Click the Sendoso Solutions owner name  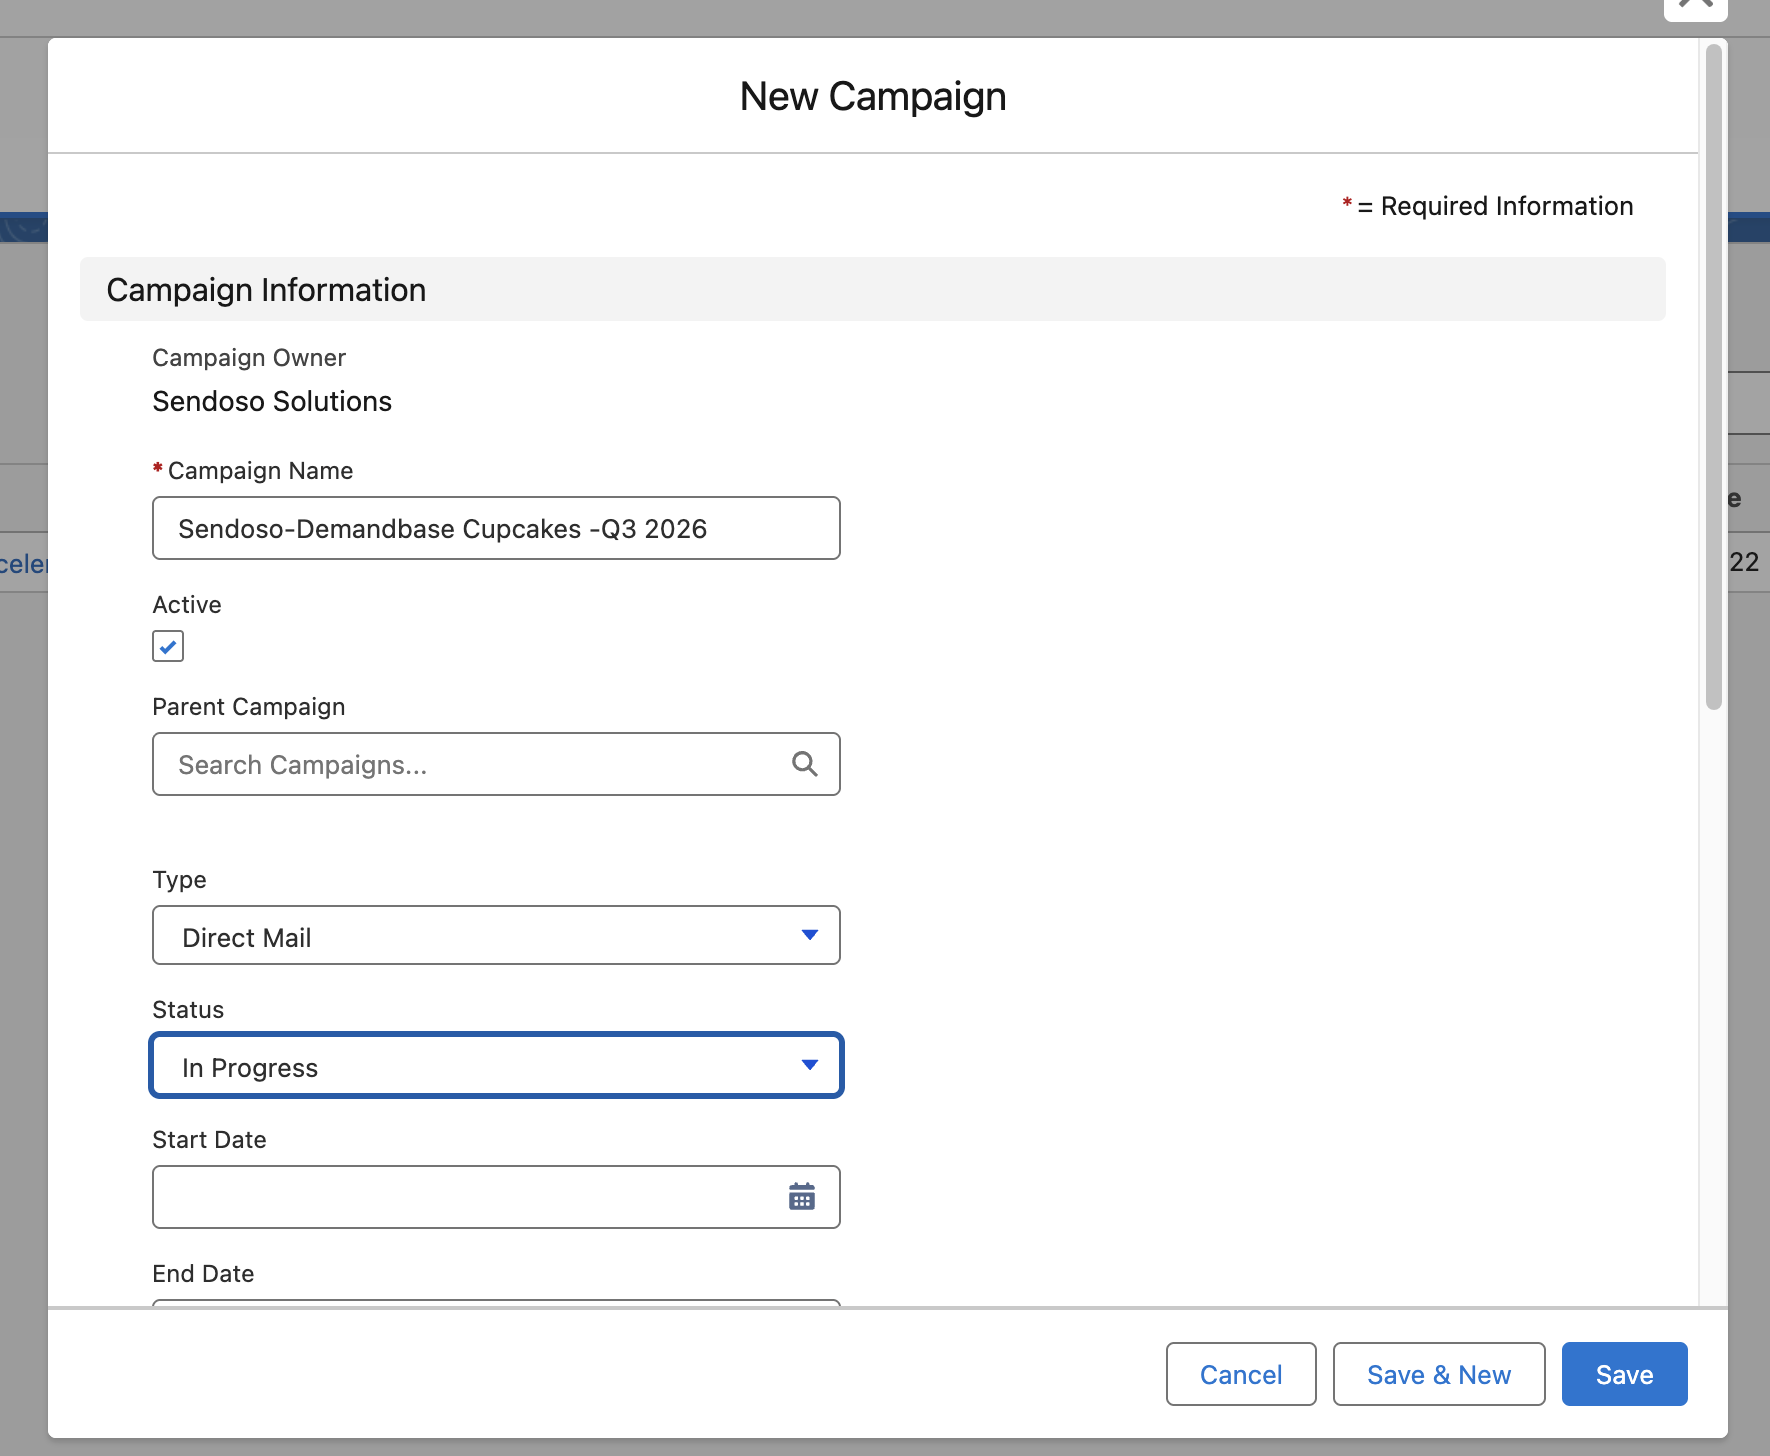[272, 401]
